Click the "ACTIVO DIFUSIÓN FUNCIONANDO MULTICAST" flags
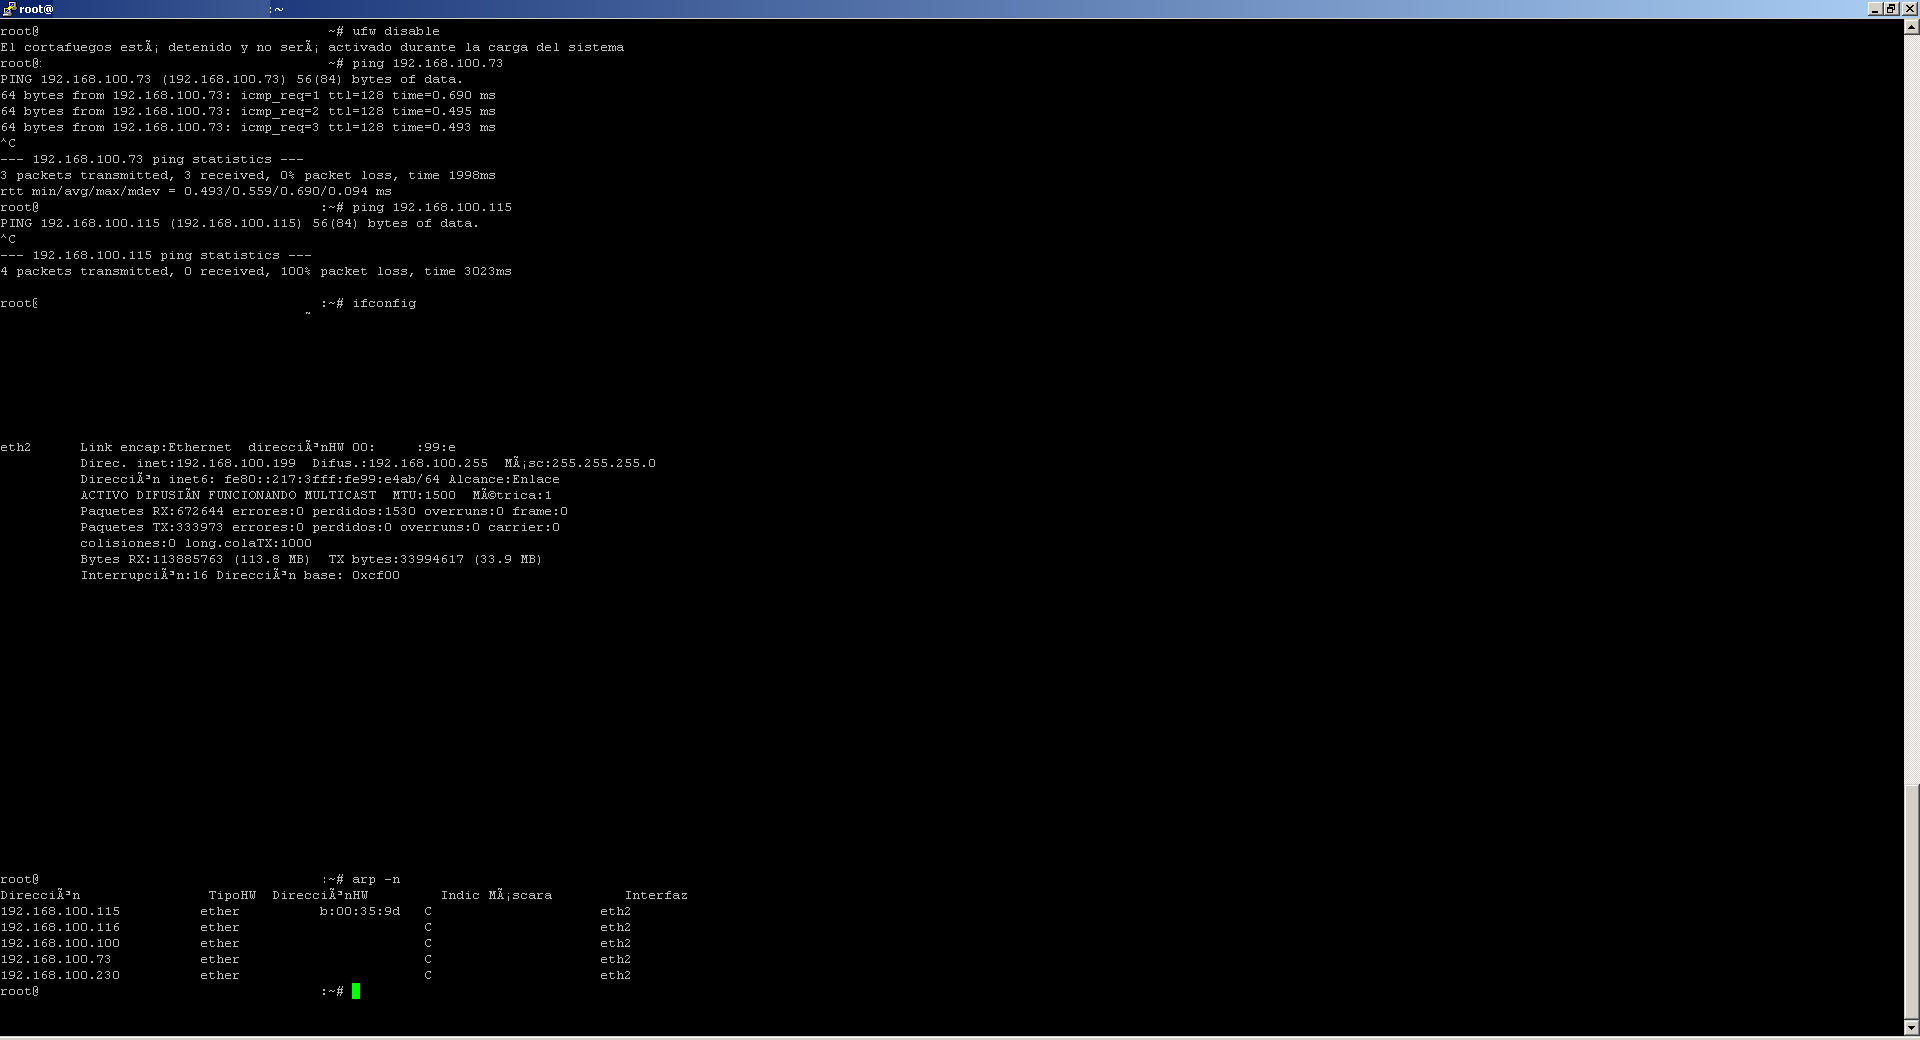 tap(228, 495)
